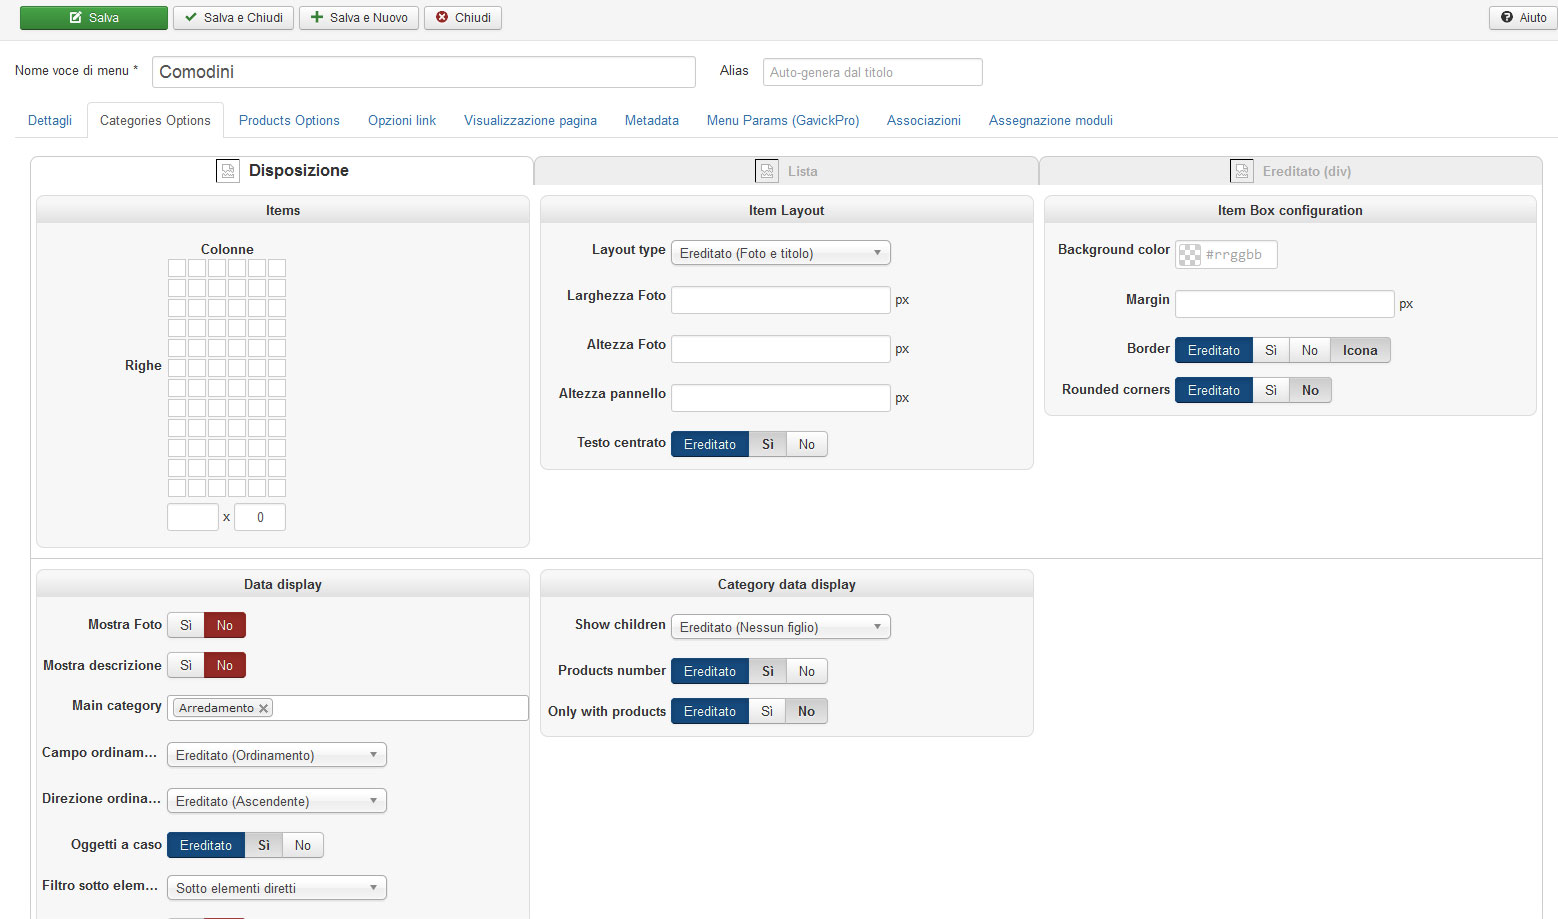
Task: Open the Metadata tab
Action: pyautogui.click(x=652, y=120)
